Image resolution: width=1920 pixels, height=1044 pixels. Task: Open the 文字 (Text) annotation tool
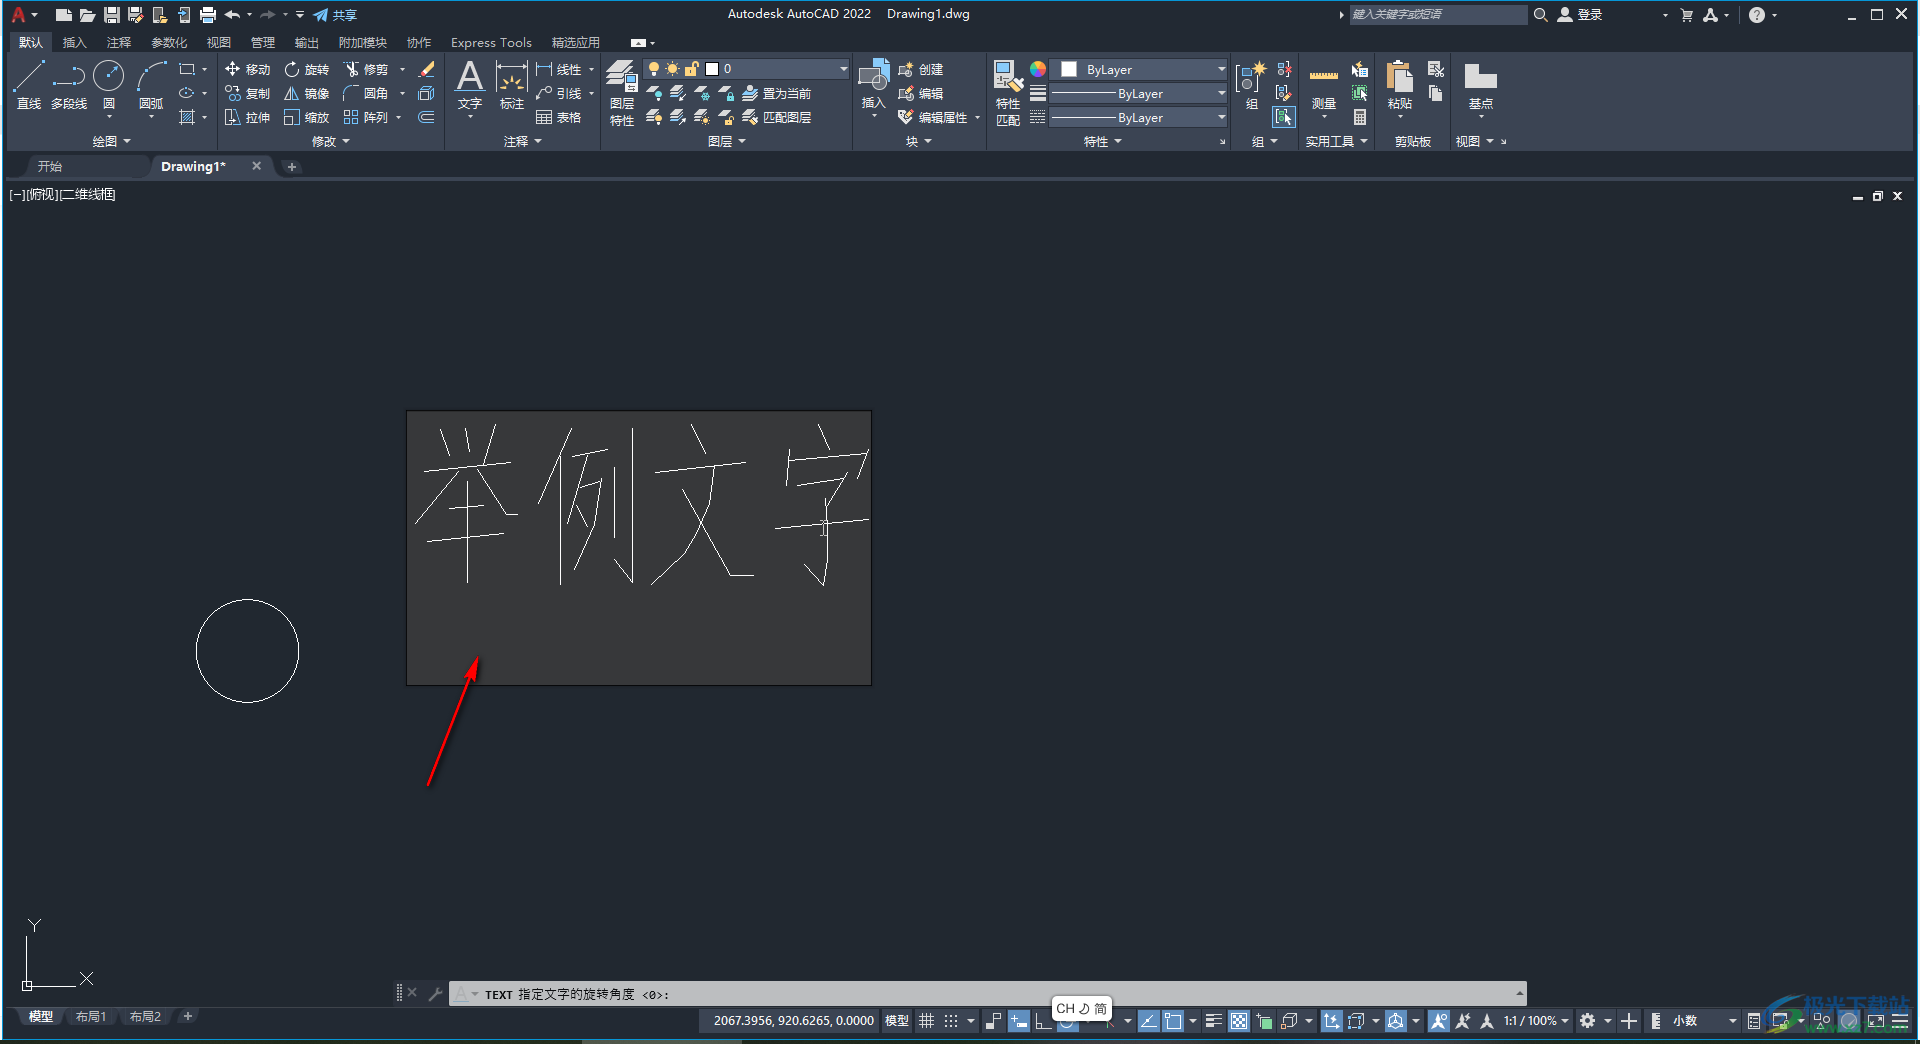470,84
